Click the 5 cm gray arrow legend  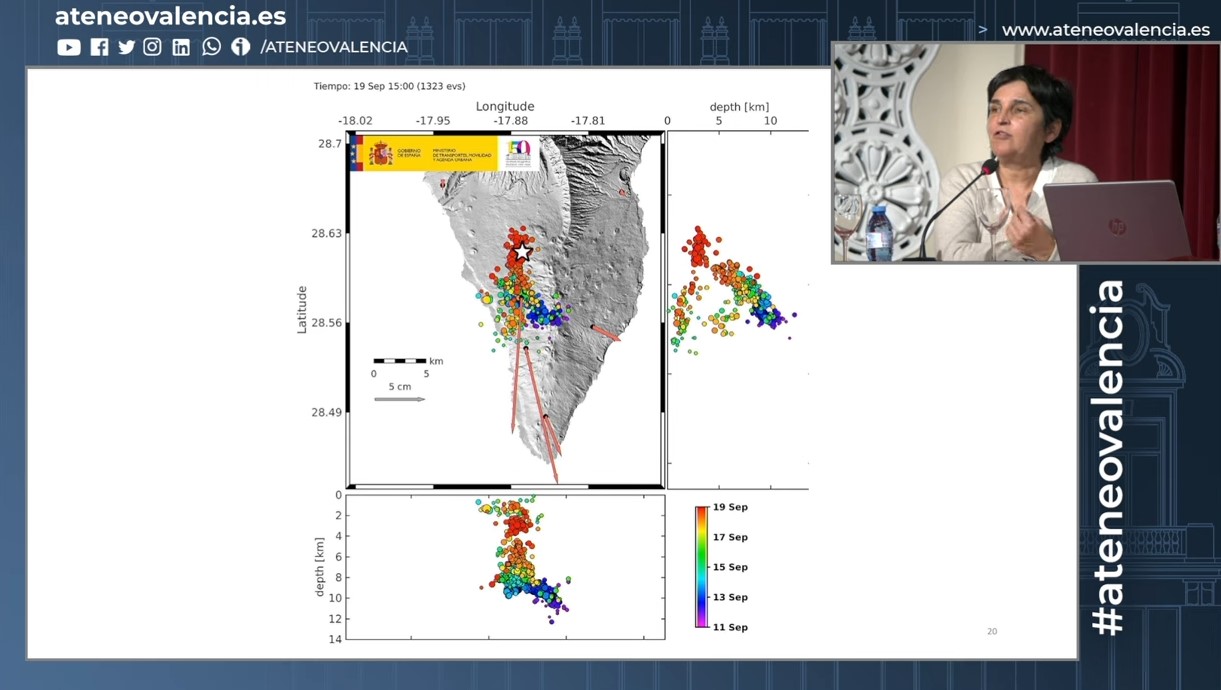click(x=399, y=399)
